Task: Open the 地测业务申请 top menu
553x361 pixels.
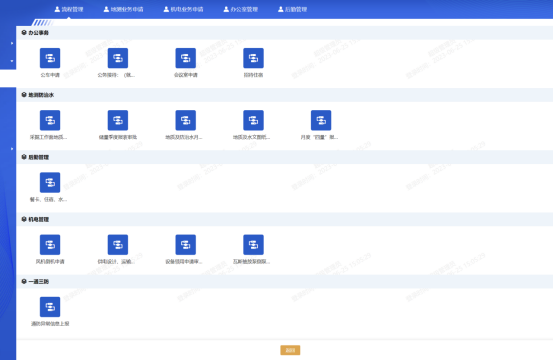Action: (x=123, y=9)
